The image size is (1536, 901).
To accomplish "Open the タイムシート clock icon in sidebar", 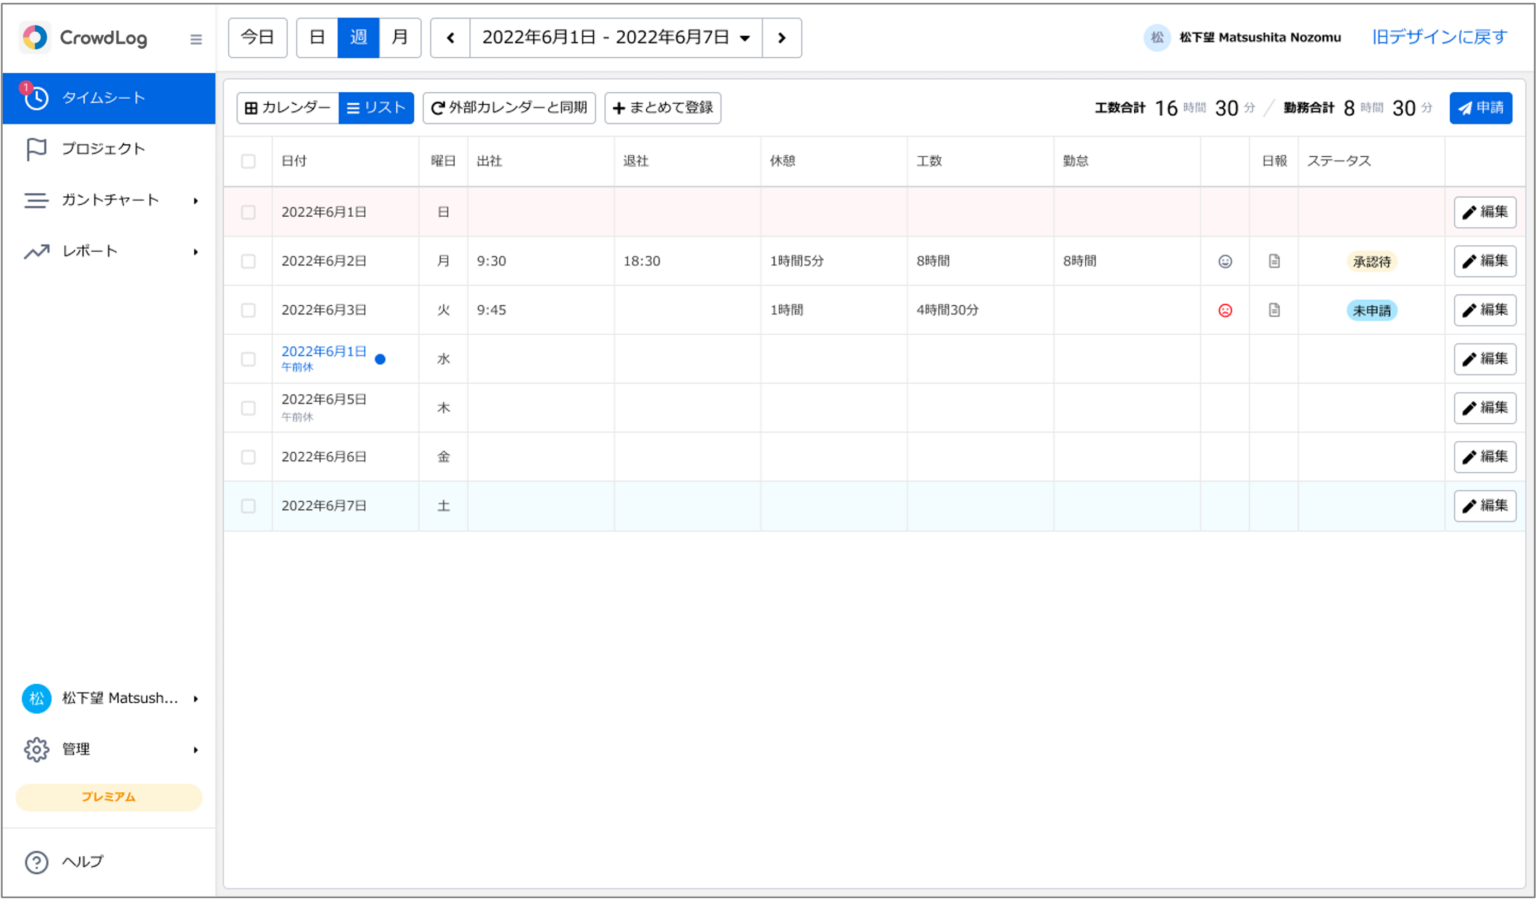I will click(36, 97).
